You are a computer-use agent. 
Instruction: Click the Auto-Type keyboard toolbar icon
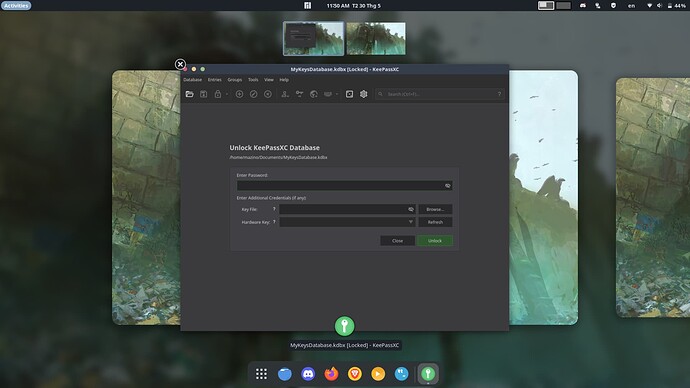[328, 94]
